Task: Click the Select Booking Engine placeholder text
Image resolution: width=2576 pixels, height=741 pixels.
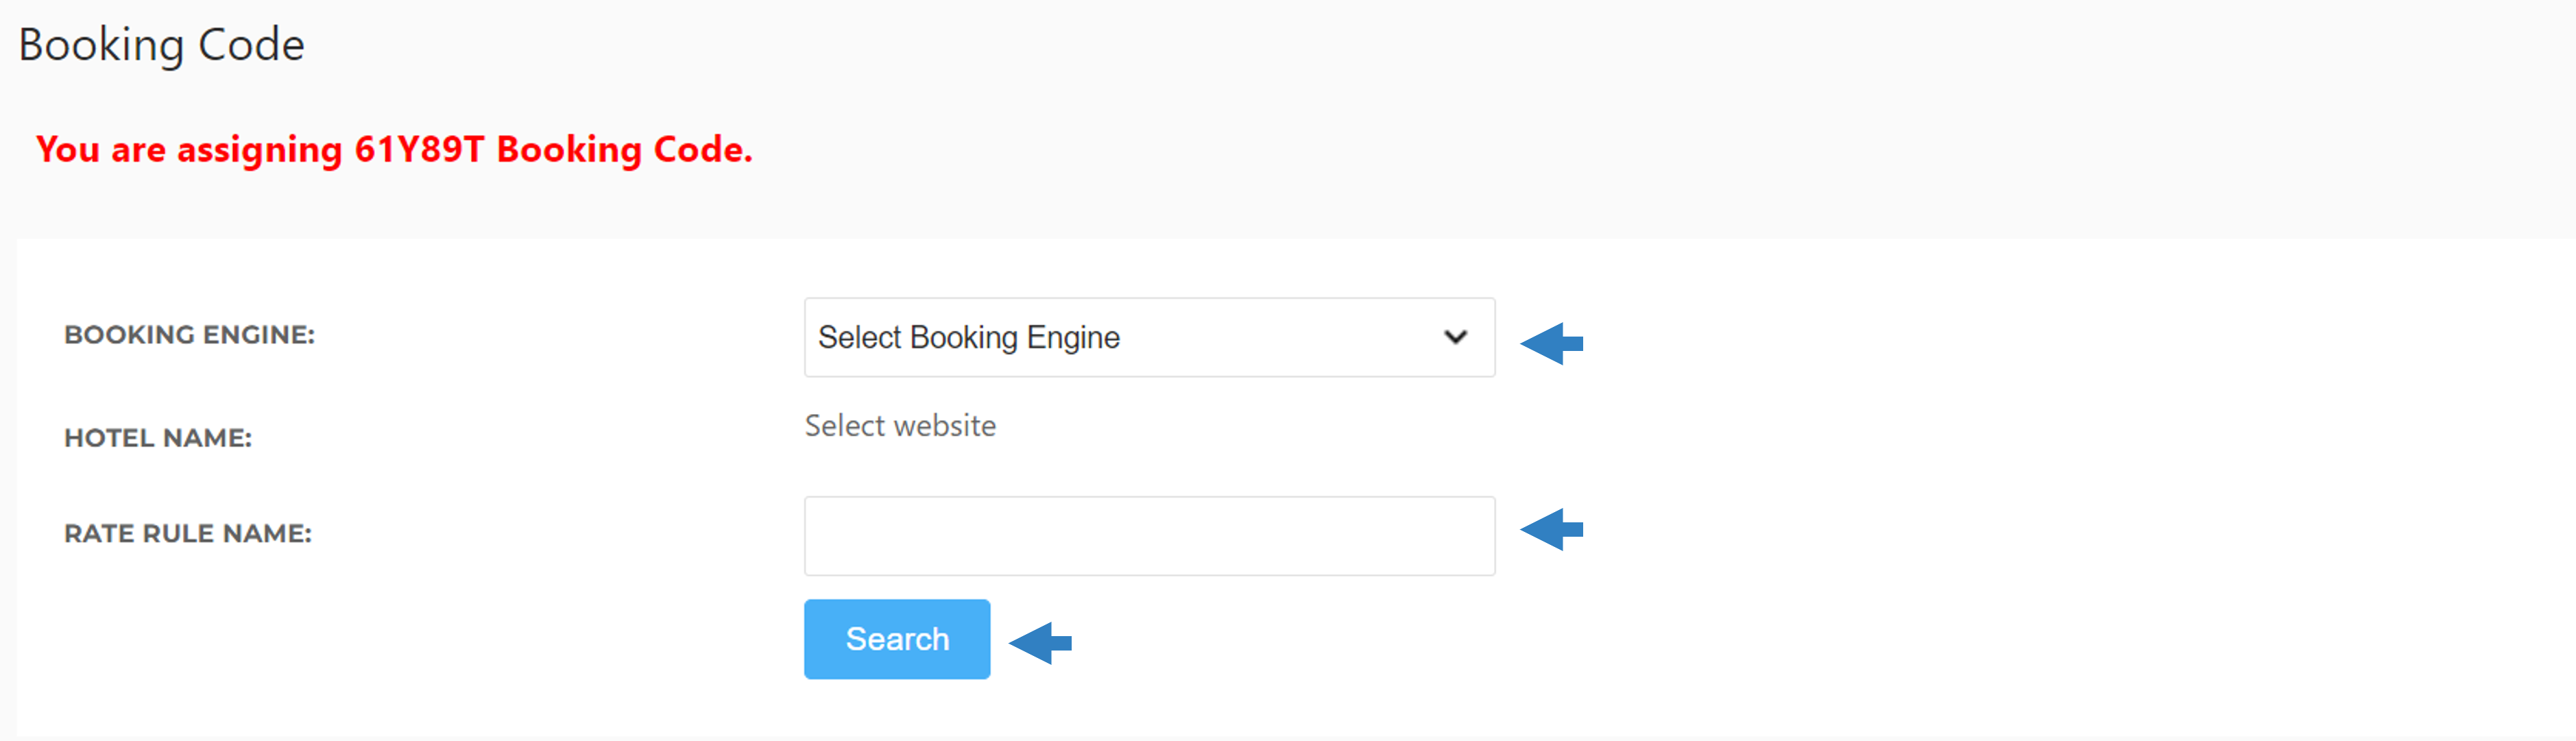Action: 968,338
